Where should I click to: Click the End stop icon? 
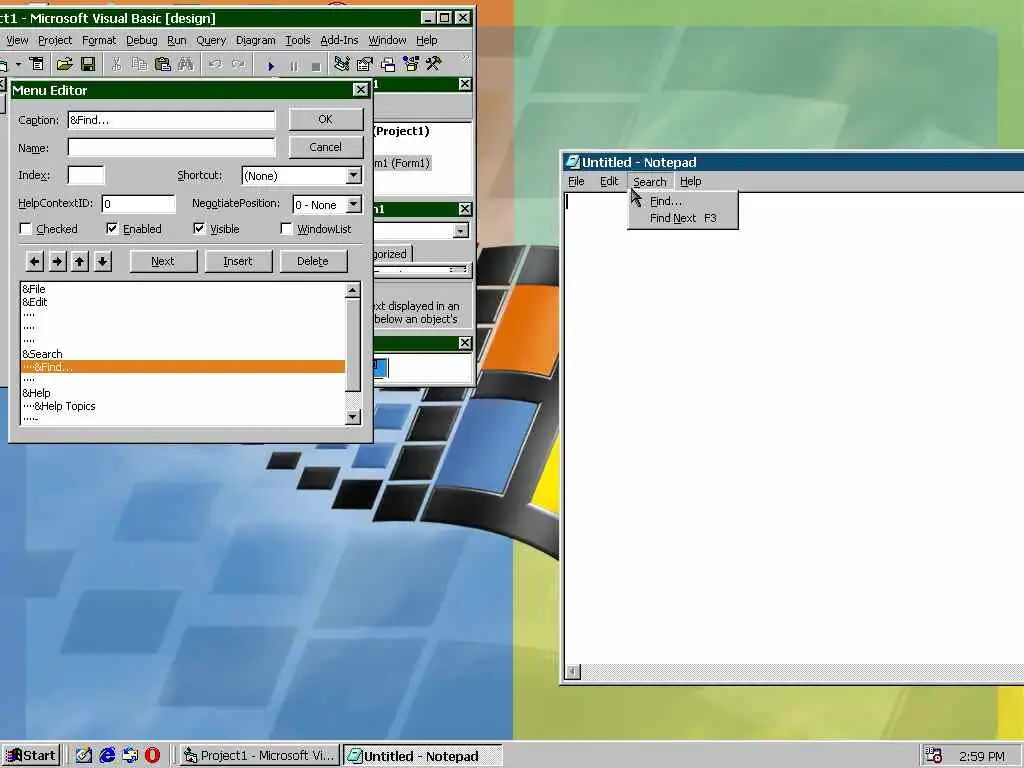315,66
